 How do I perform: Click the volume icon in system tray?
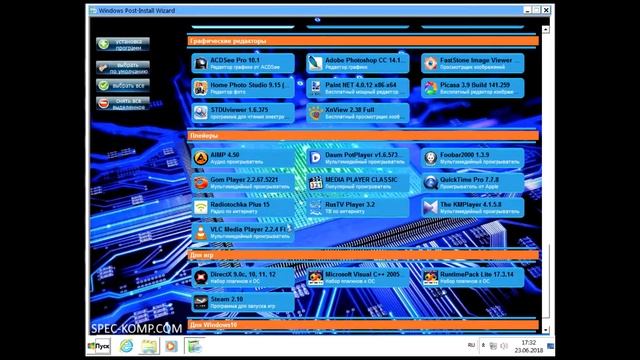coord(504,346)
